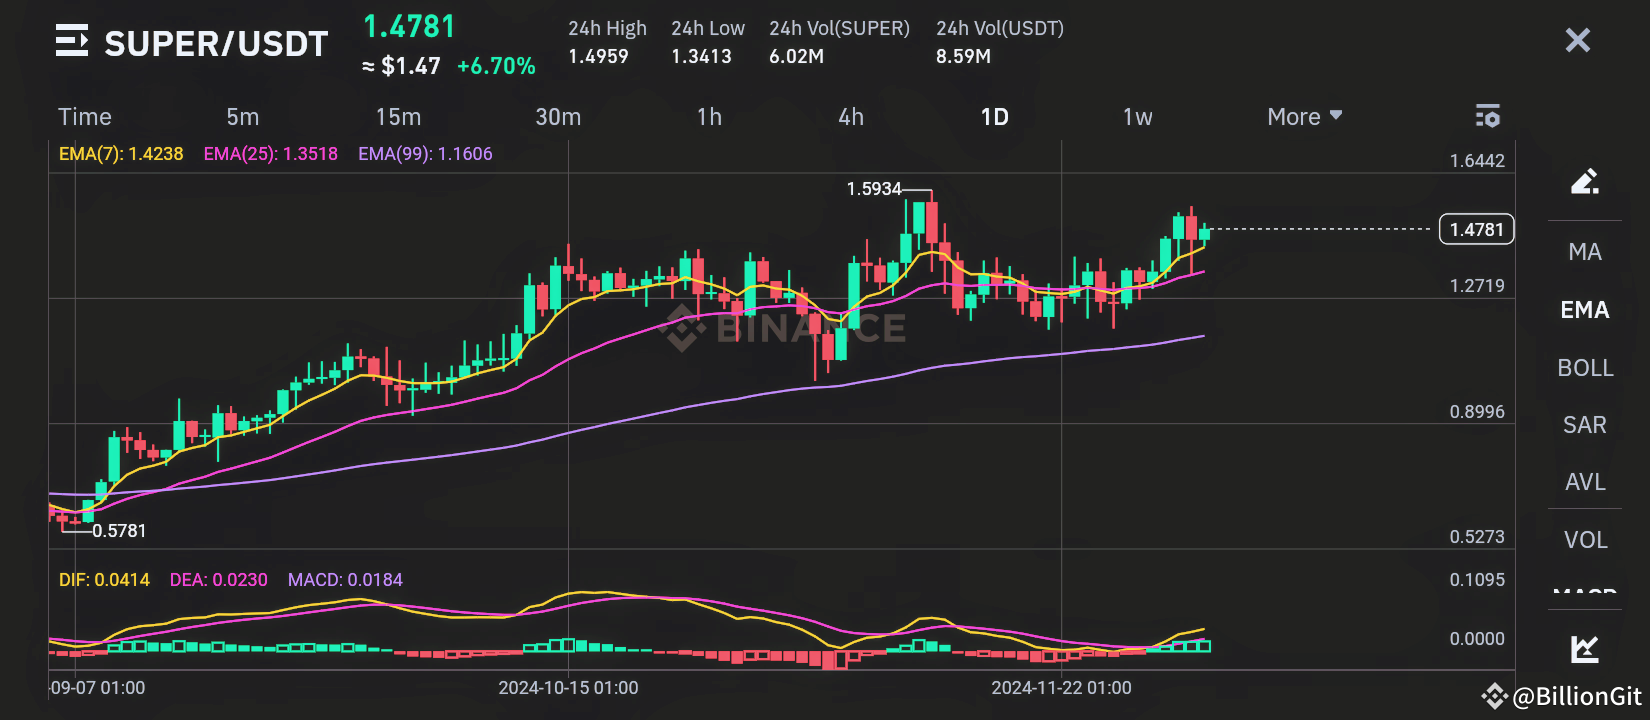Toggle the VOL indicator
This screenshot has width=1650, height=720.
[x=1584, y=540]
